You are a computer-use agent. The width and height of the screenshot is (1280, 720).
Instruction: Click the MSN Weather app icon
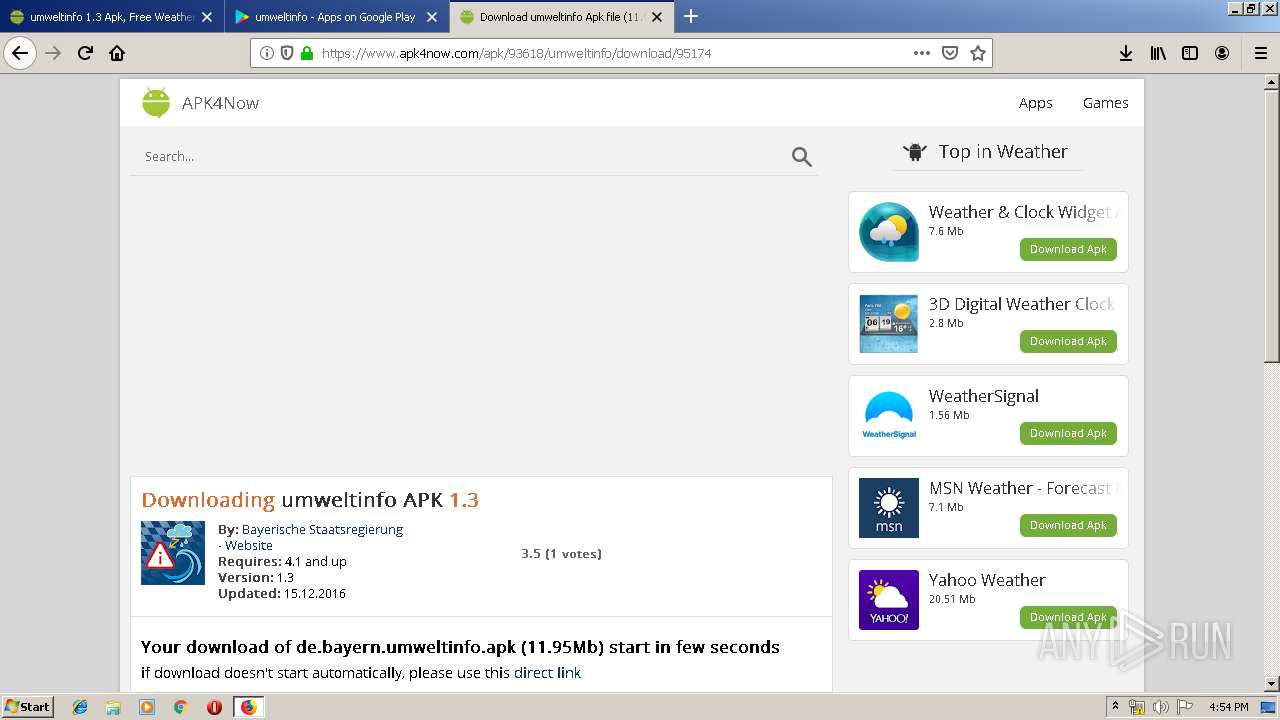[x=889, y=508]
